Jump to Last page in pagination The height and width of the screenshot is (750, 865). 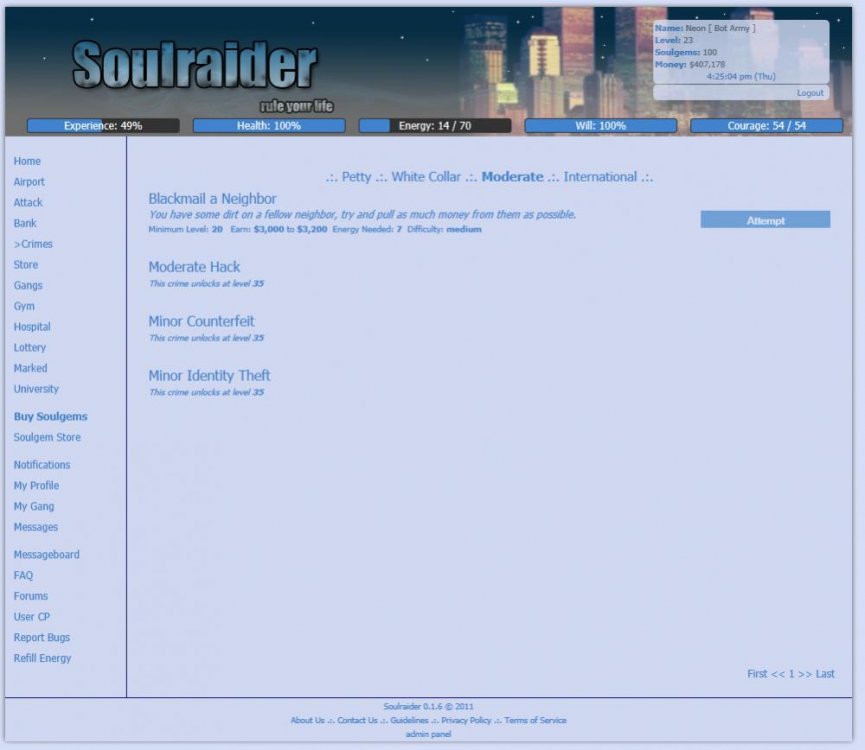tap(825, 674)
